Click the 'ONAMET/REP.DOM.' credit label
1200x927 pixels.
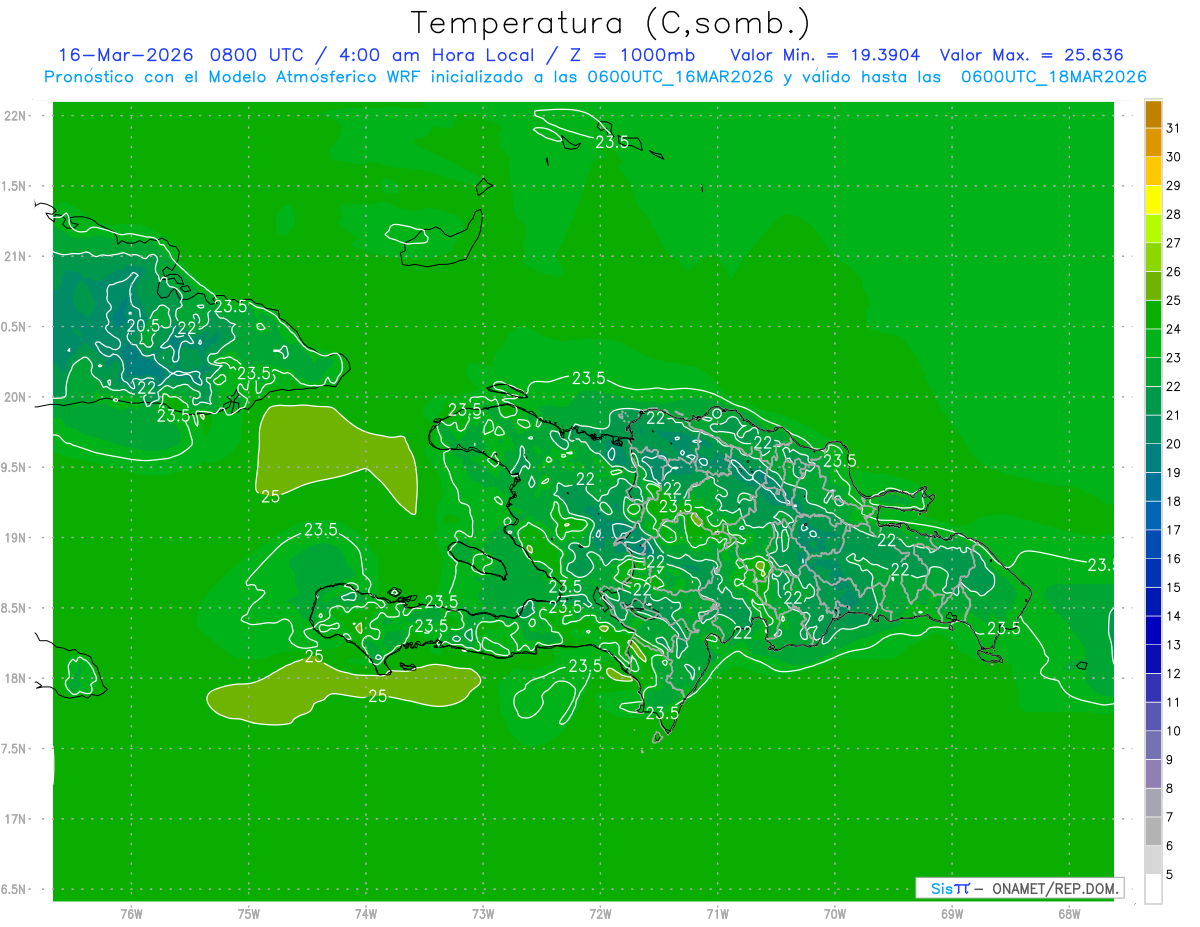(x=1053, y=888)
